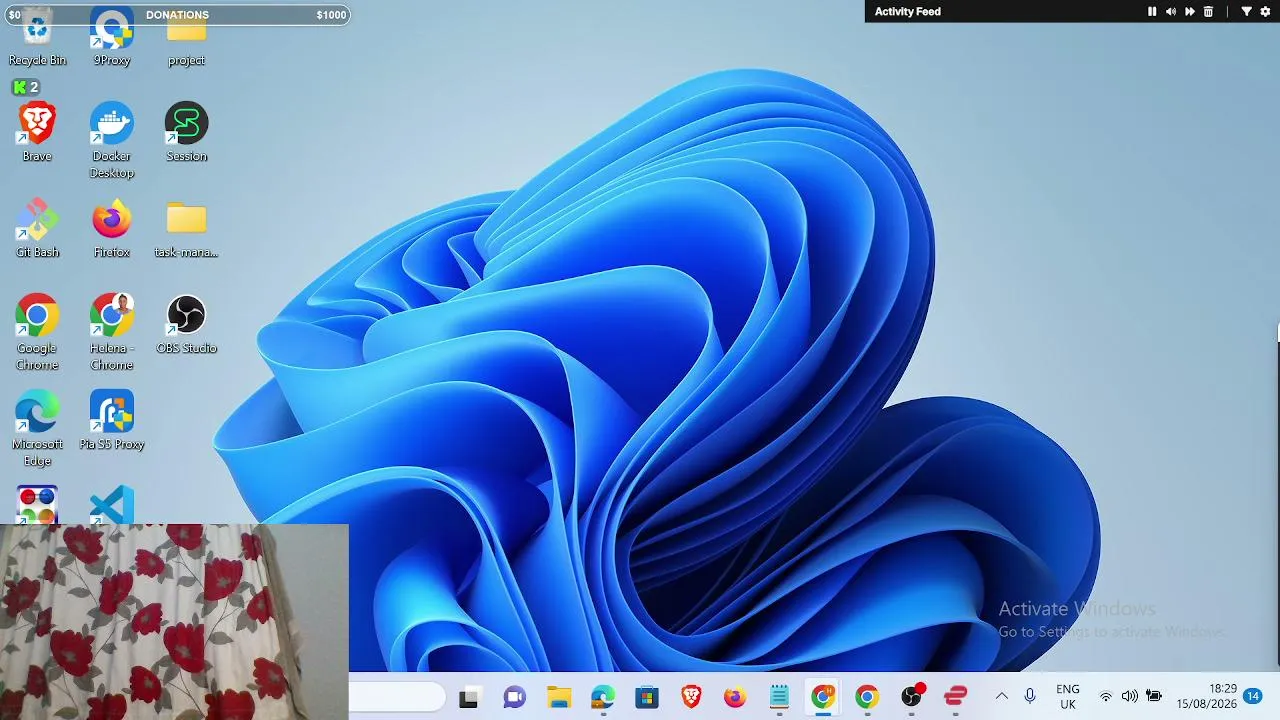The height and width of the screenshot is (720, 1280).
Task: Select the Docker Desktop shortcut
Action: click(112, 140)
